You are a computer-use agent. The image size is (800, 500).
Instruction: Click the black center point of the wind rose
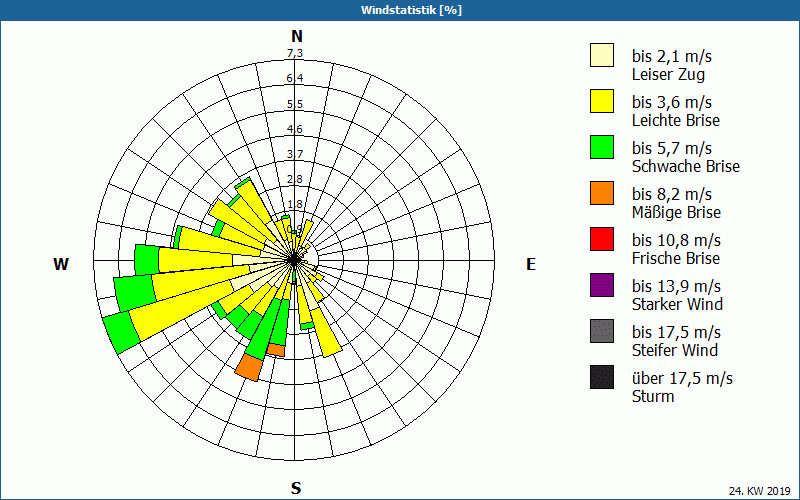[294, 260]
